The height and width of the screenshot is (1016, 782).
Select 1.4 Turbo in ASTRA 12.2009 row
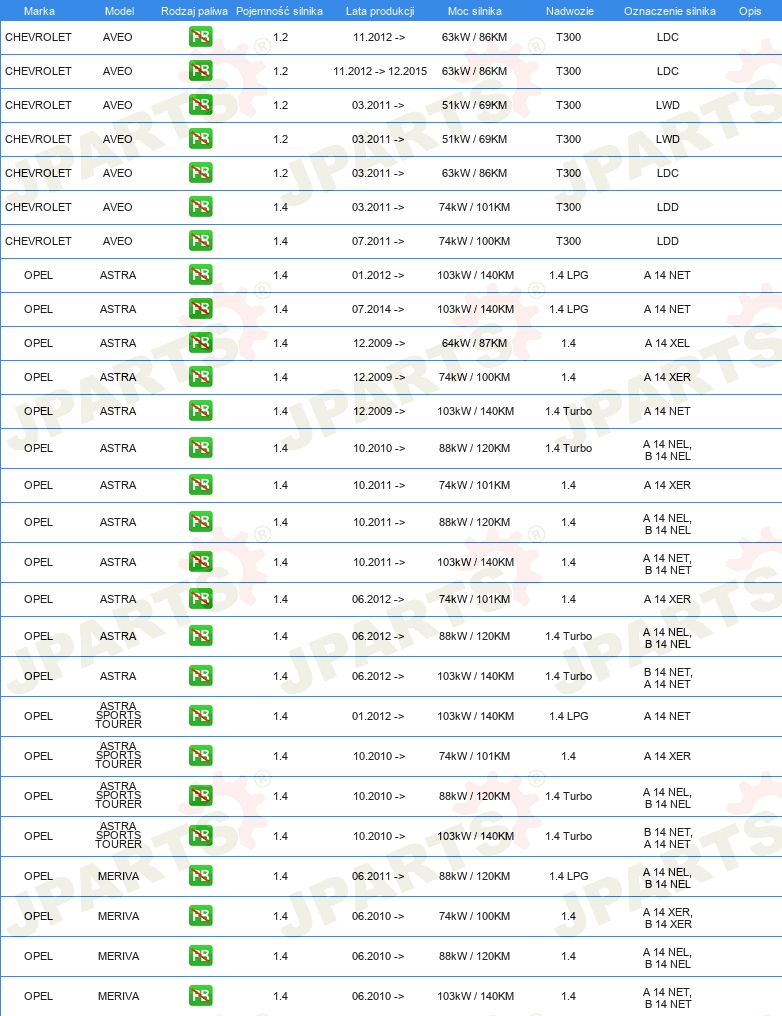pos(569,411)
